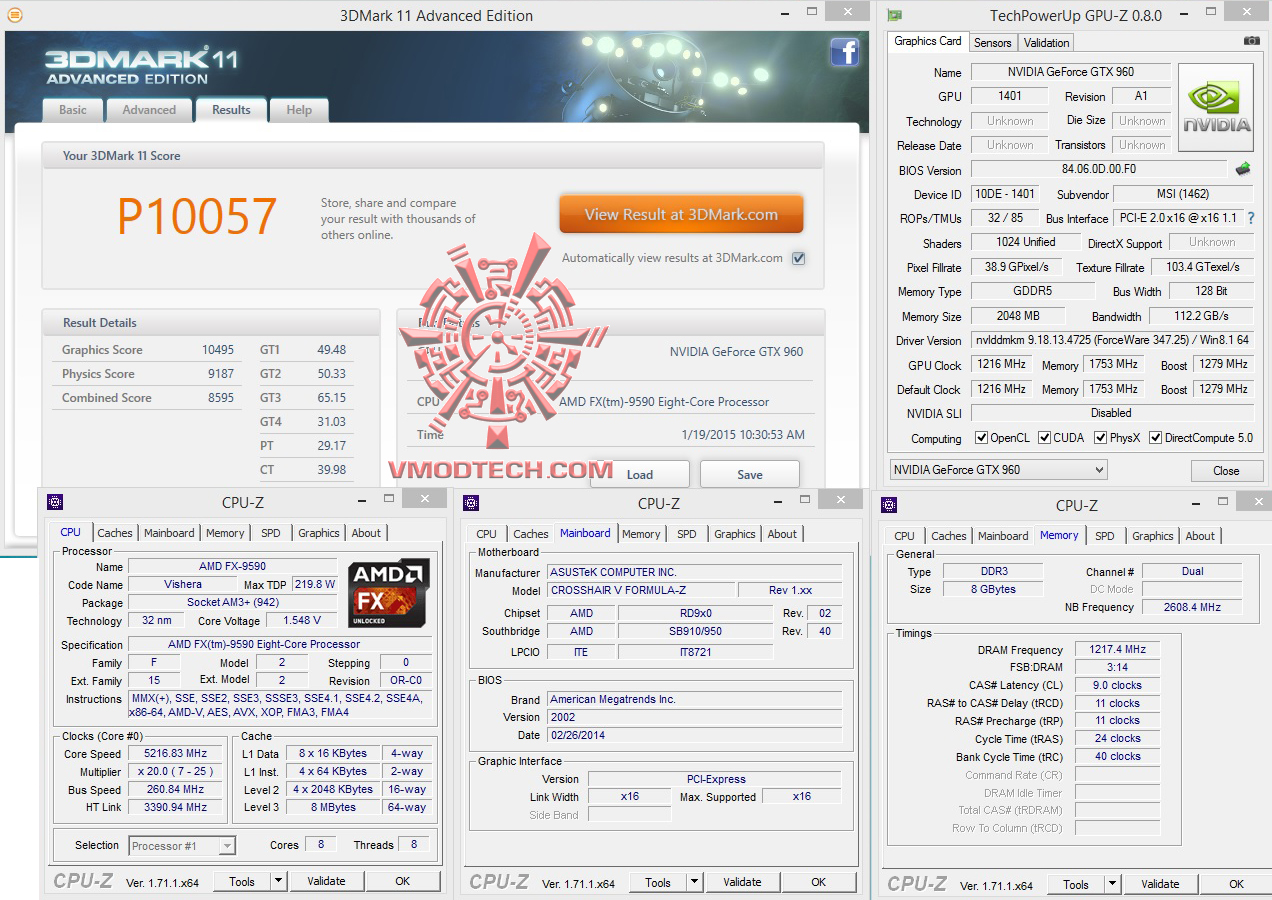The width and height of the screenshot is (1272, 900).
Task: Open the GPU selection dropdown in GPU-Z
Action: click(998, 470)
